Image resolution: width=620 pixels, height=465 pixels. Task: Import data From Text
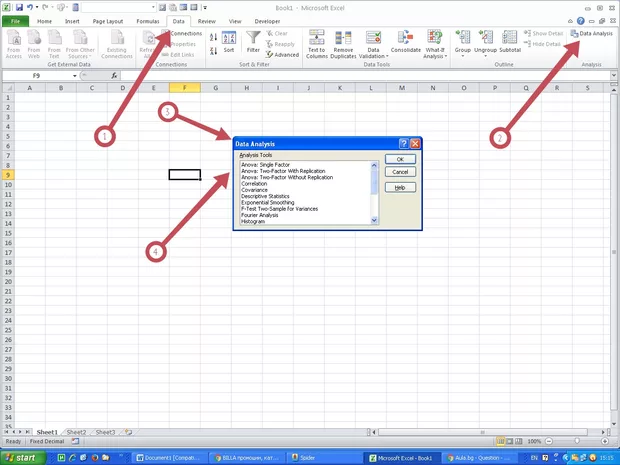coord(54,45)
